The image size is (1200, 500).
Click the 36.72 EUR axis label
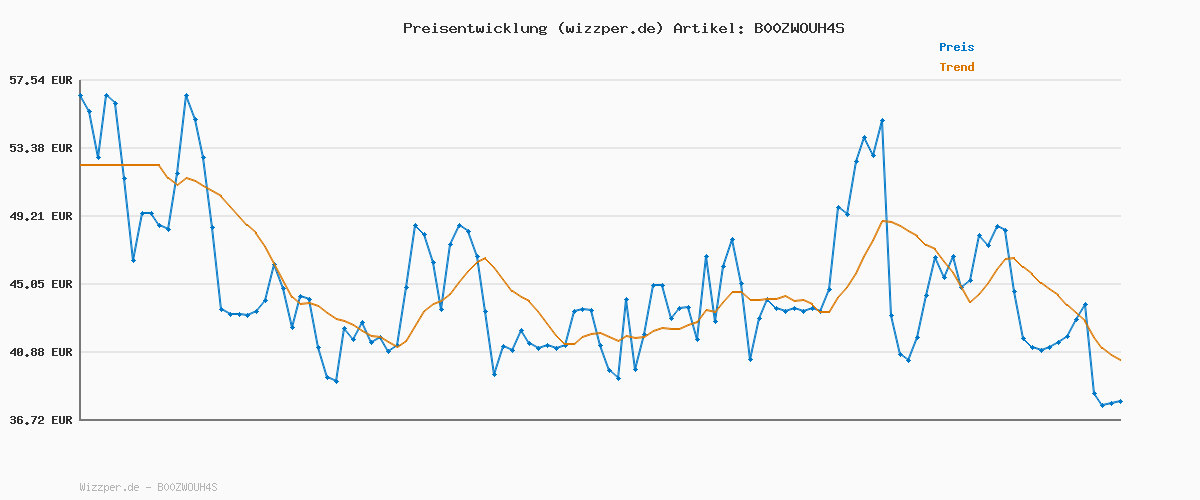pyautogui.click(x=39, y=420)
